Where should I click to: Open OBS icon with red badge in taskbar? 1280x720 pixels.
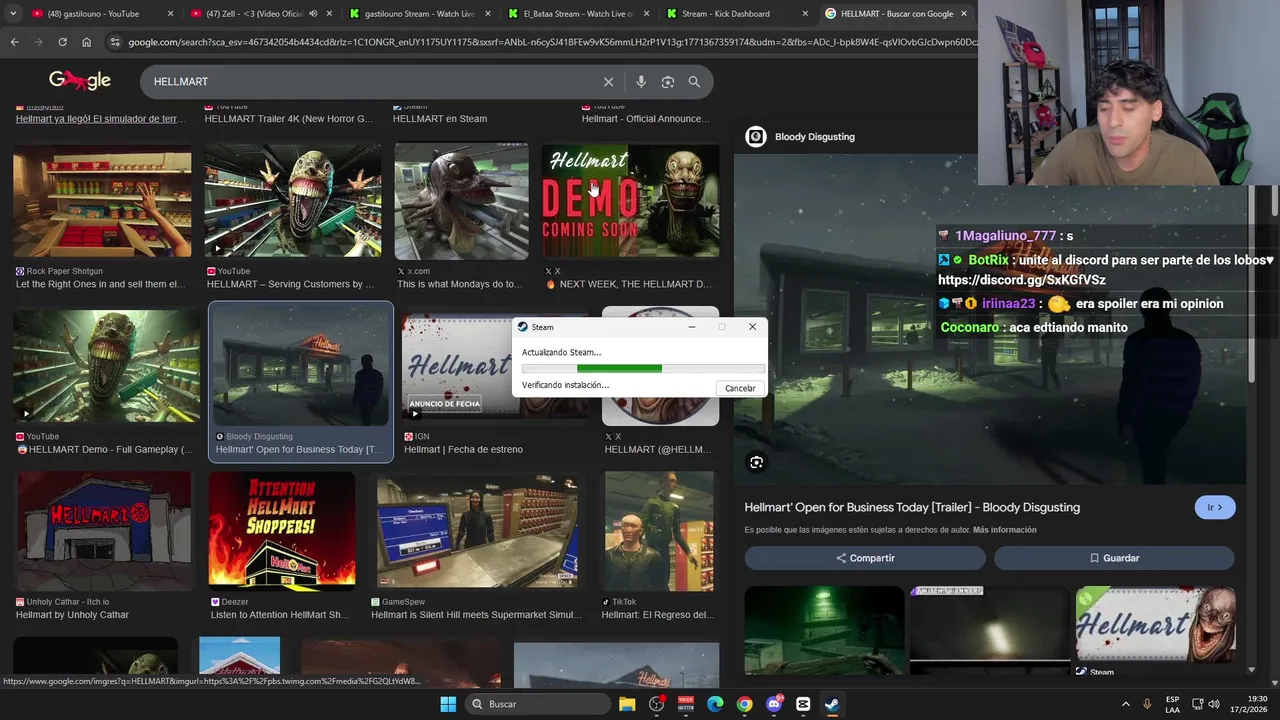tap(657, 704)
